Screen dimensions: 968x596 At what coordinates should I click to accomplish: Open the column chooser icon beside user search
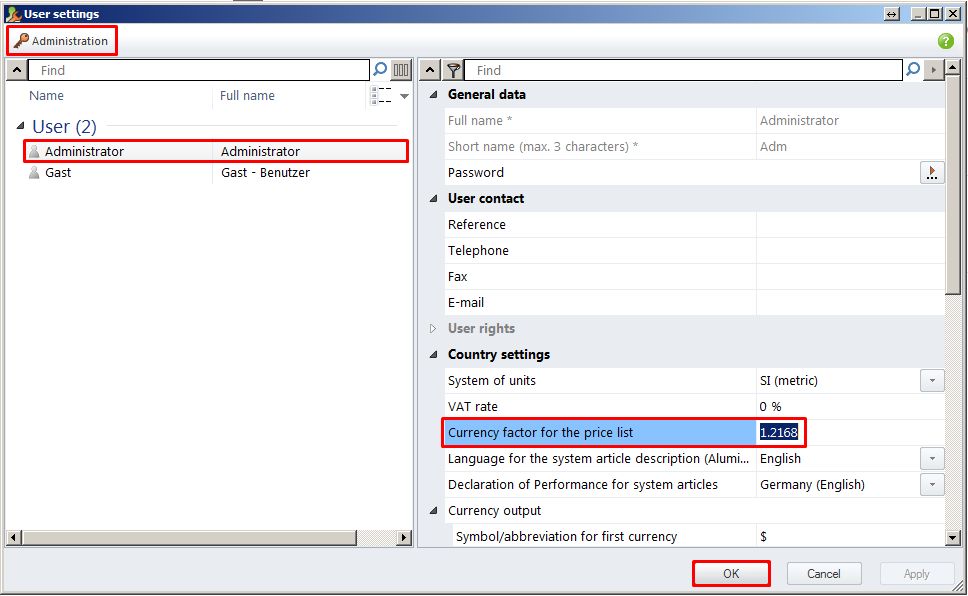401,70
